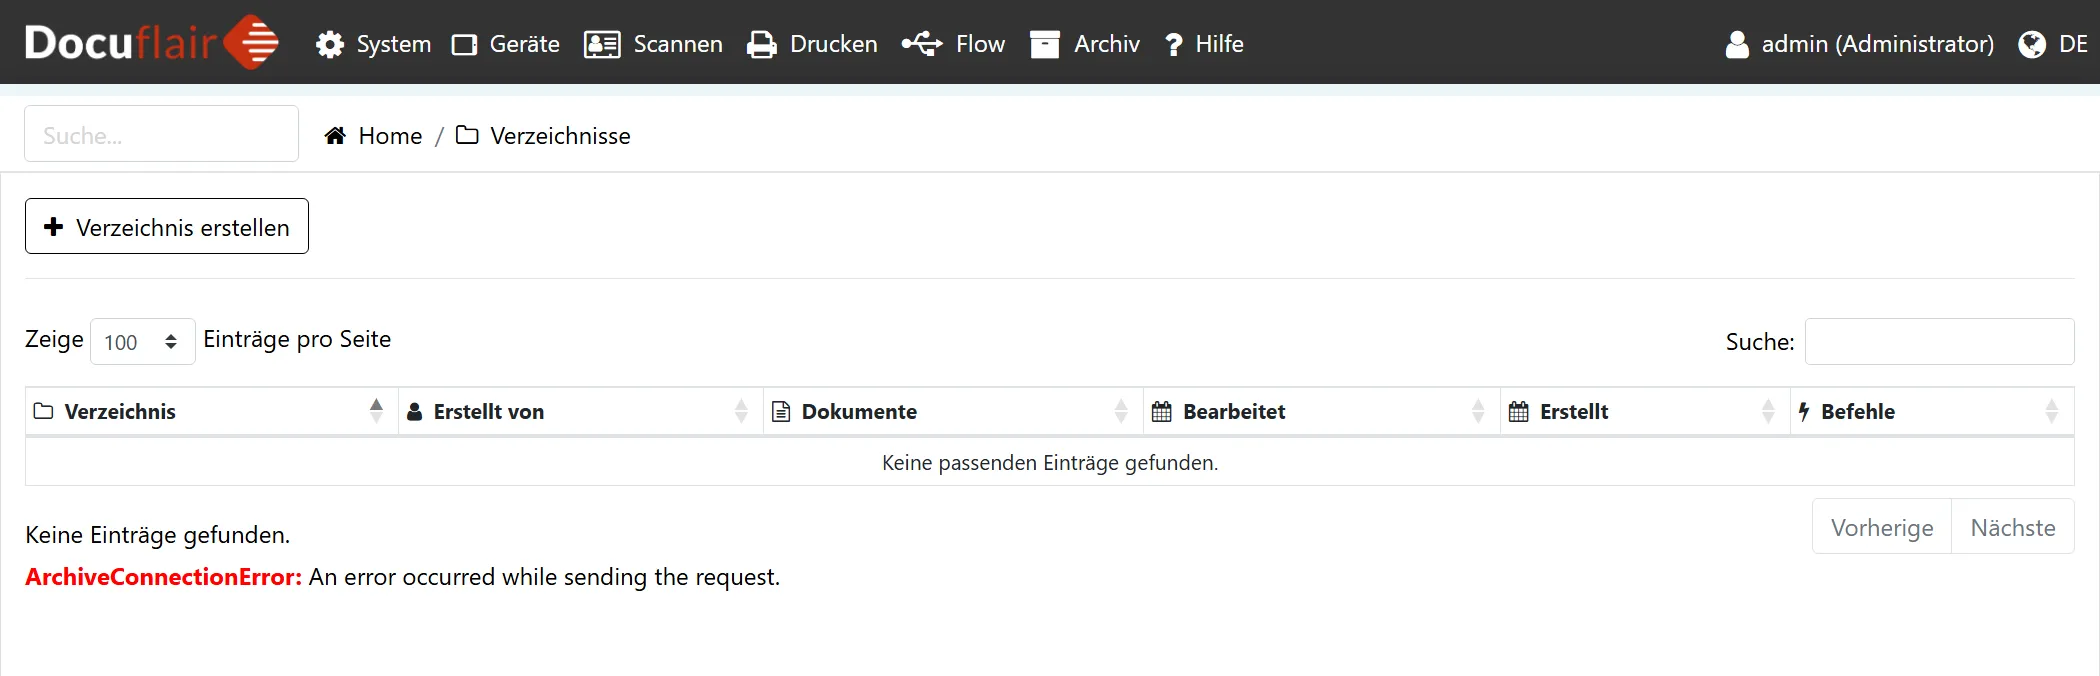Open the admin (Administrator) user menu

click(x=1860, y=44)
